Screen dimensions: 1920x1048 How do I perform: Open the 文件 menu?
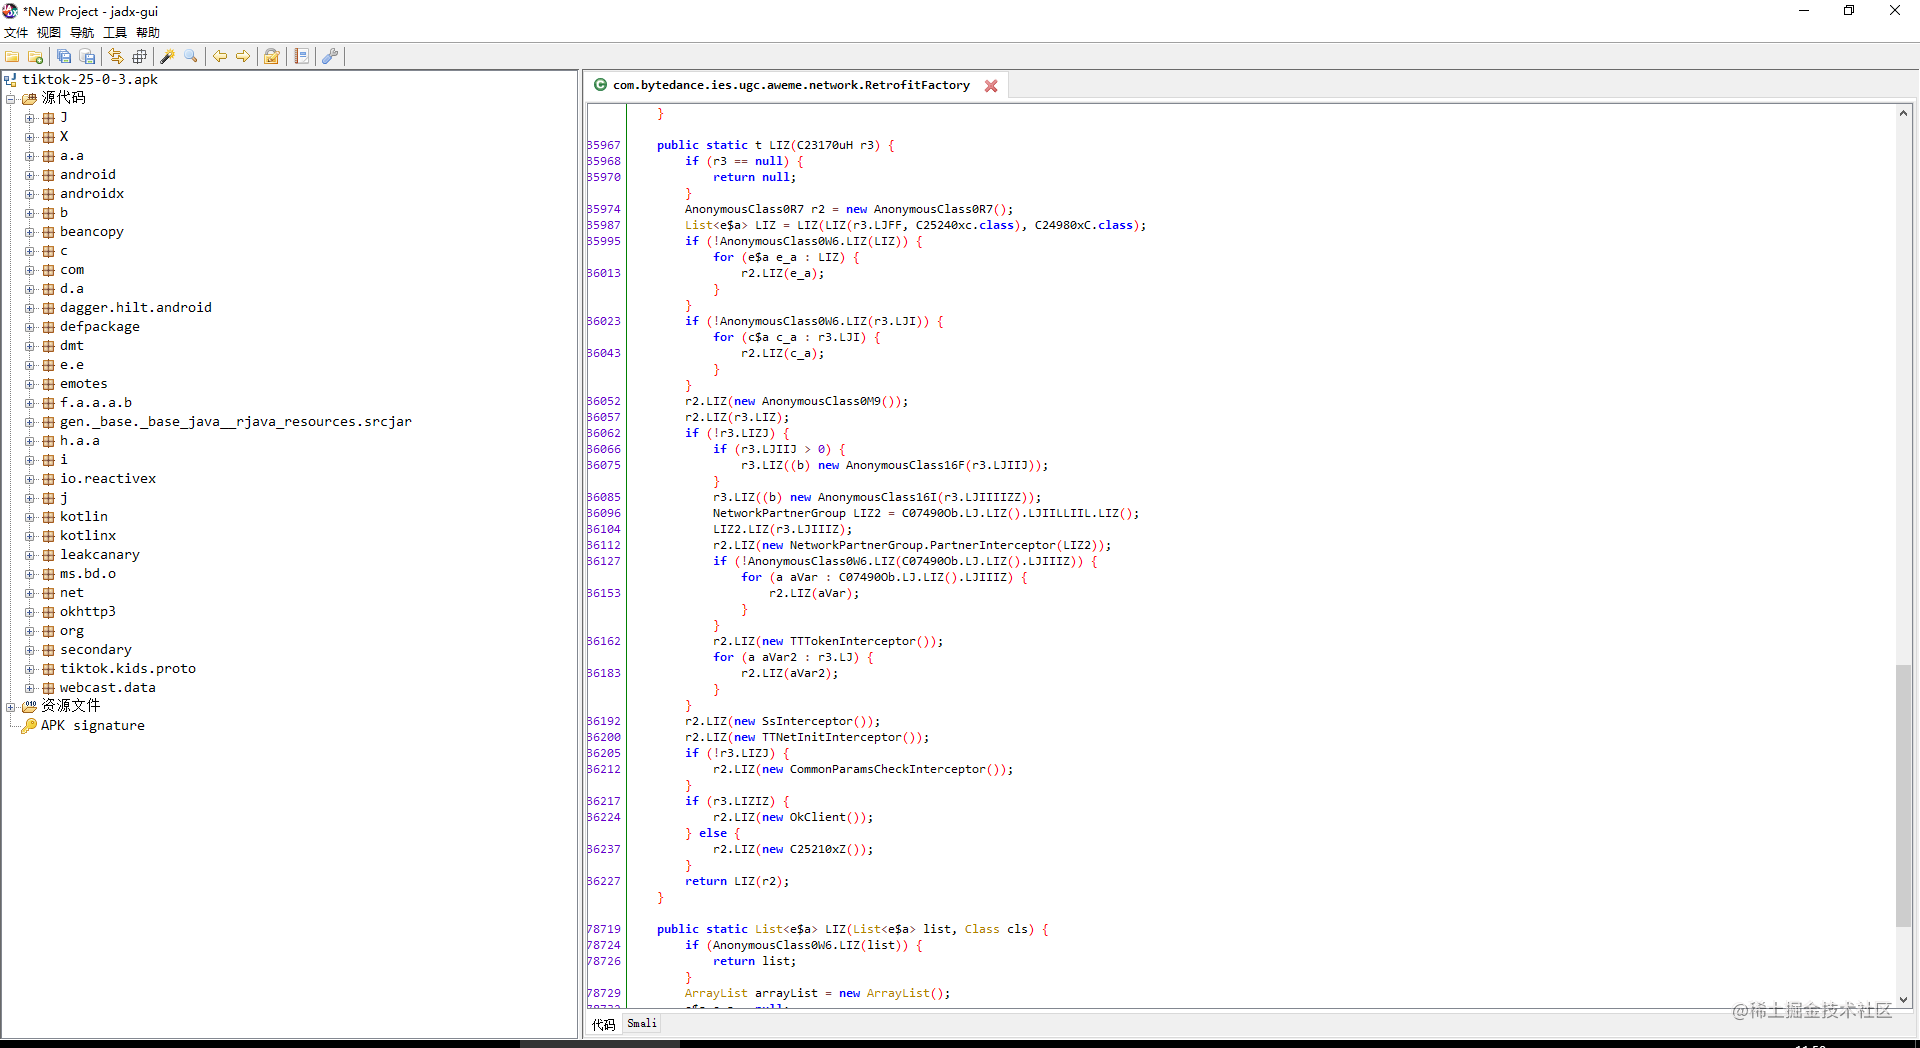coord(16,33)
